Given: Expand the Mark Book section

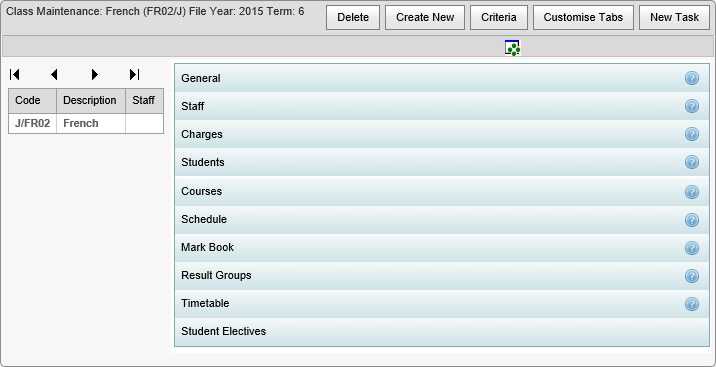Looking at the screenshot, I should point(442,247).
